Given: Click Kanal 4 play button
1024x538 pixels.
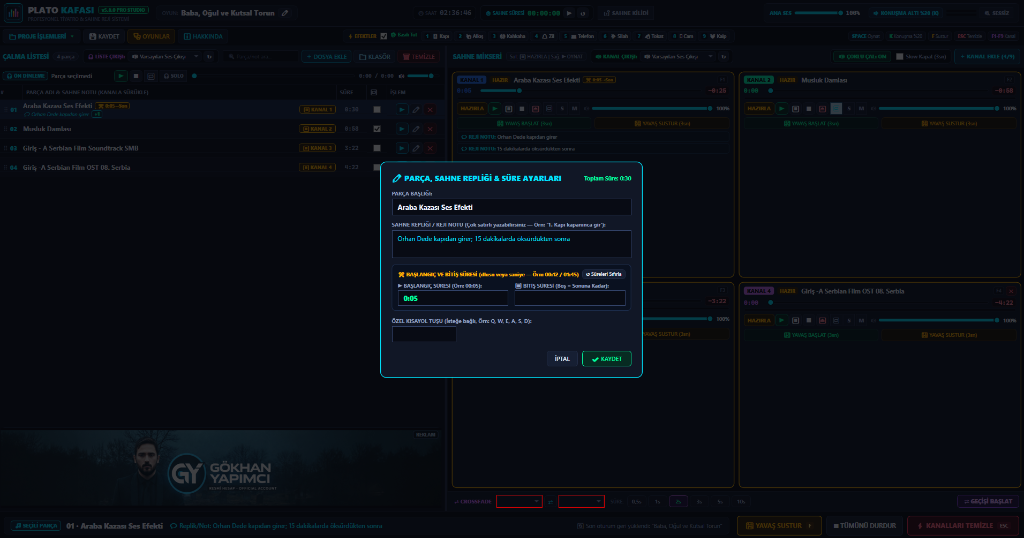Looking at the screenshot, I should pos(781,321).
